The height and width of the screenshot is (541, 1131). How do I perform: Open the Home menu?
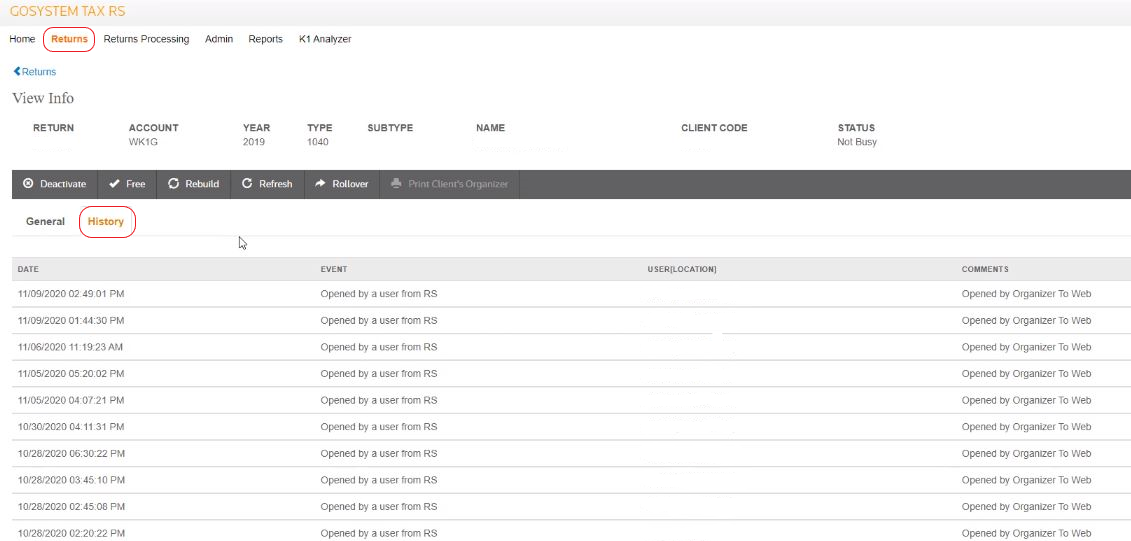pos(22,39)
